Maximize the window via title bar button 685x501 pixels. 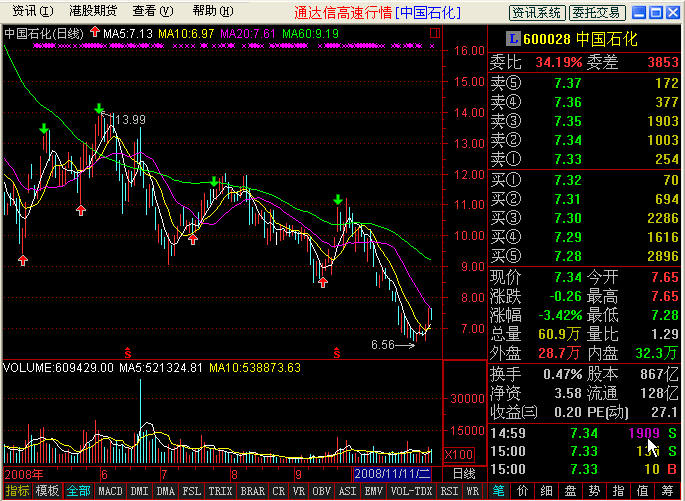(x=656, y=13)
